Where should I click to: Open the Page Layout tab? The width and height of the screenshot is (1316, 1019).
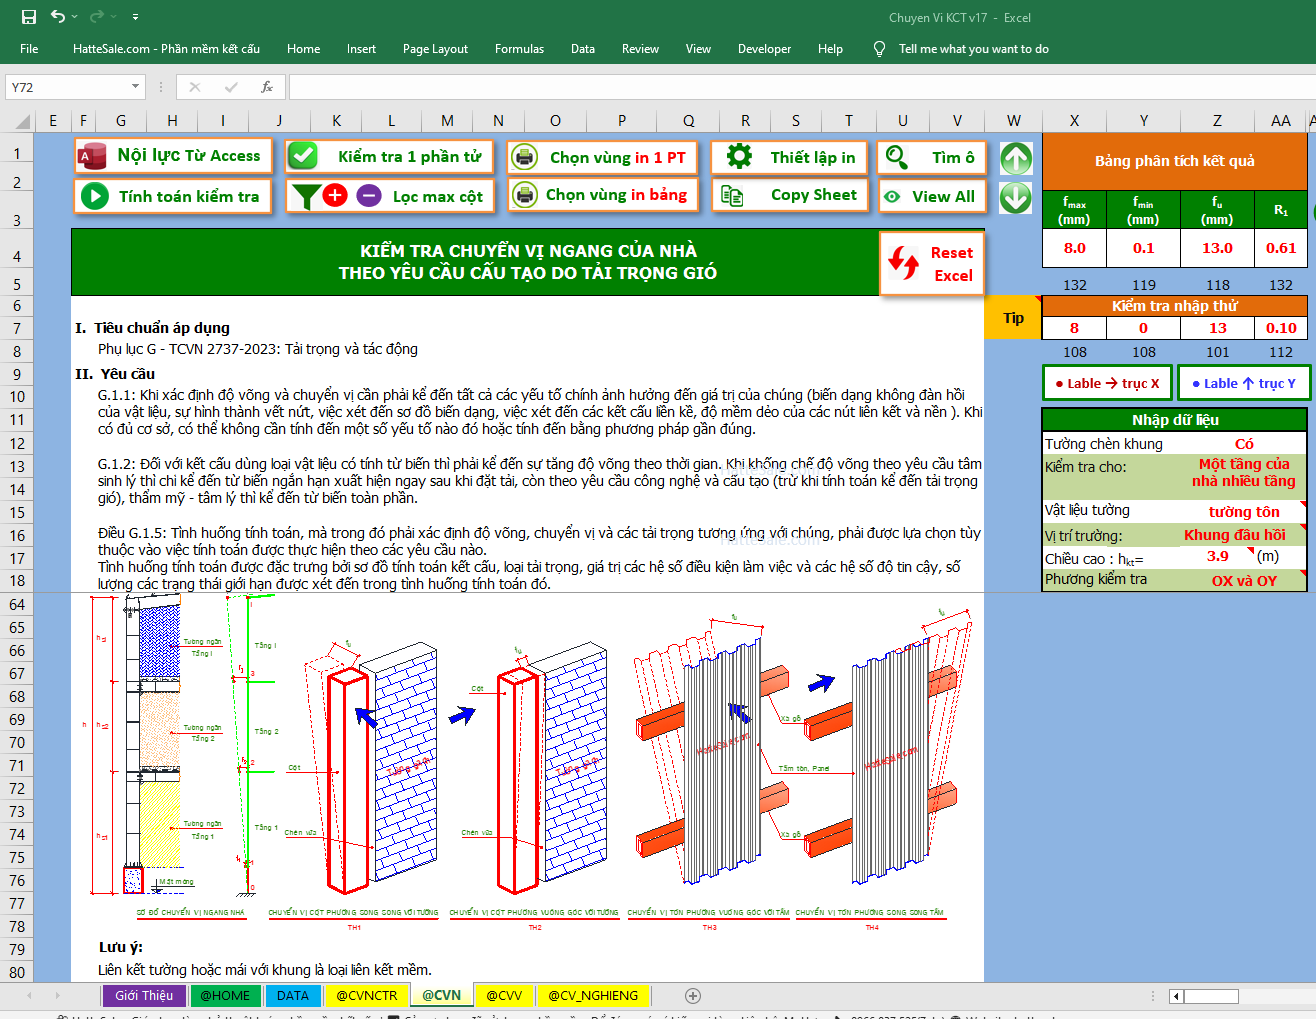point(435,48)
